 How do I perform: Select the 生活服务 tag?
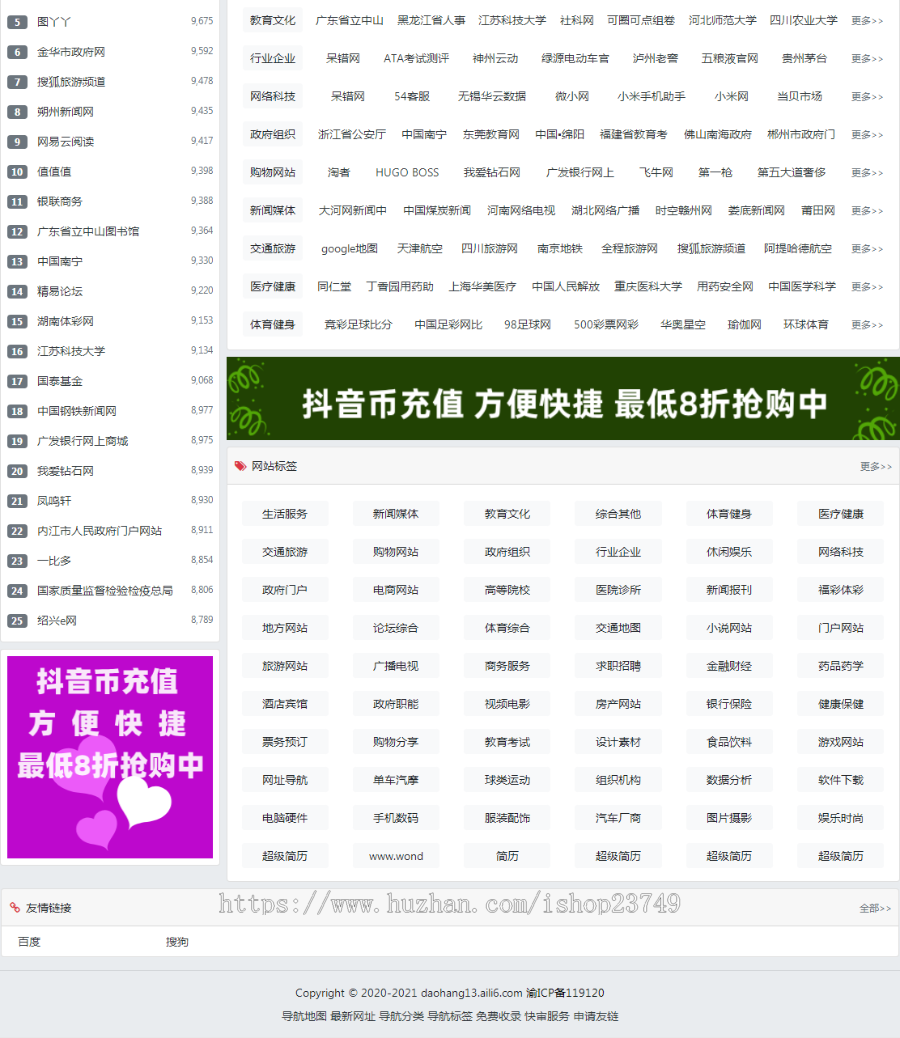point(285,514)
